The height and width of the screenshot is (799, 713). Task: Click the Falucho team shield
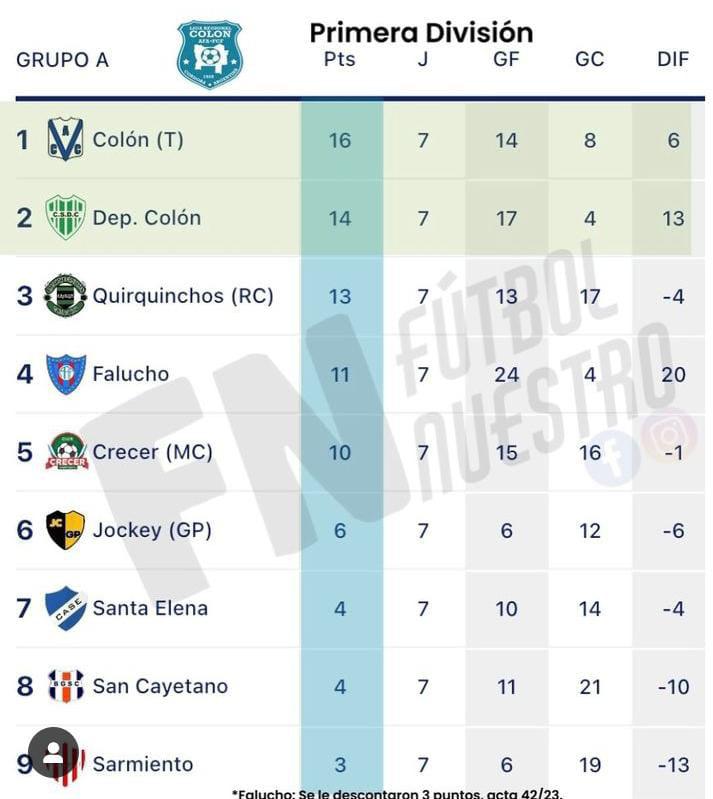click(x=65, y=374)
